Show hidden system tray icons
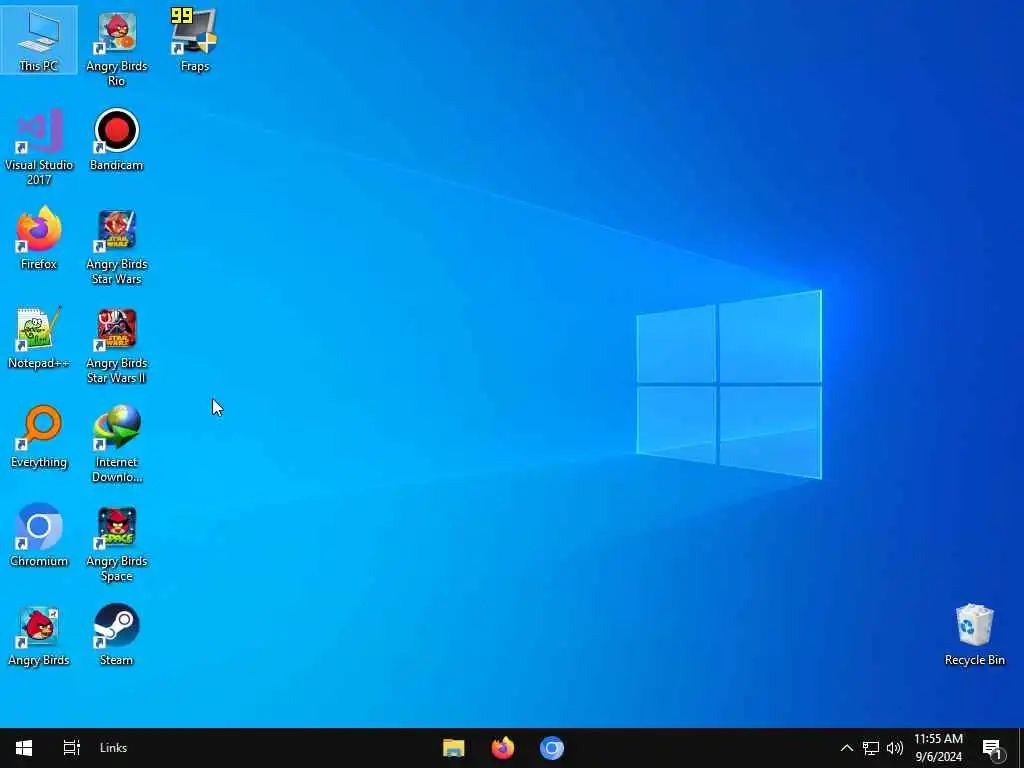Viewport: 1024px width, 768px height. 846,748
